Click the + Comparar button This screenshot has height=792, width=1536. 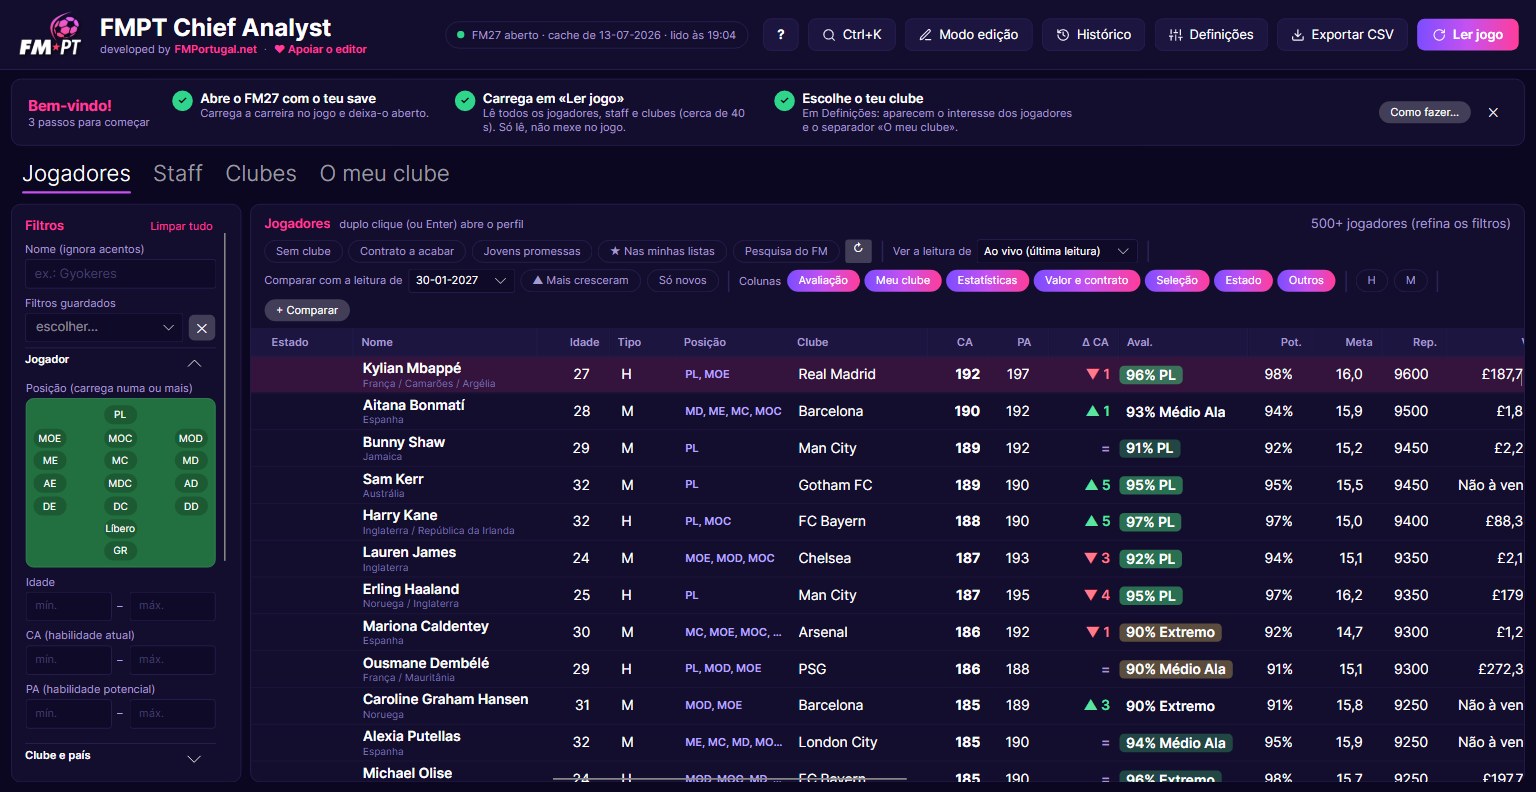pyautogui.click(x=307, y=310)
